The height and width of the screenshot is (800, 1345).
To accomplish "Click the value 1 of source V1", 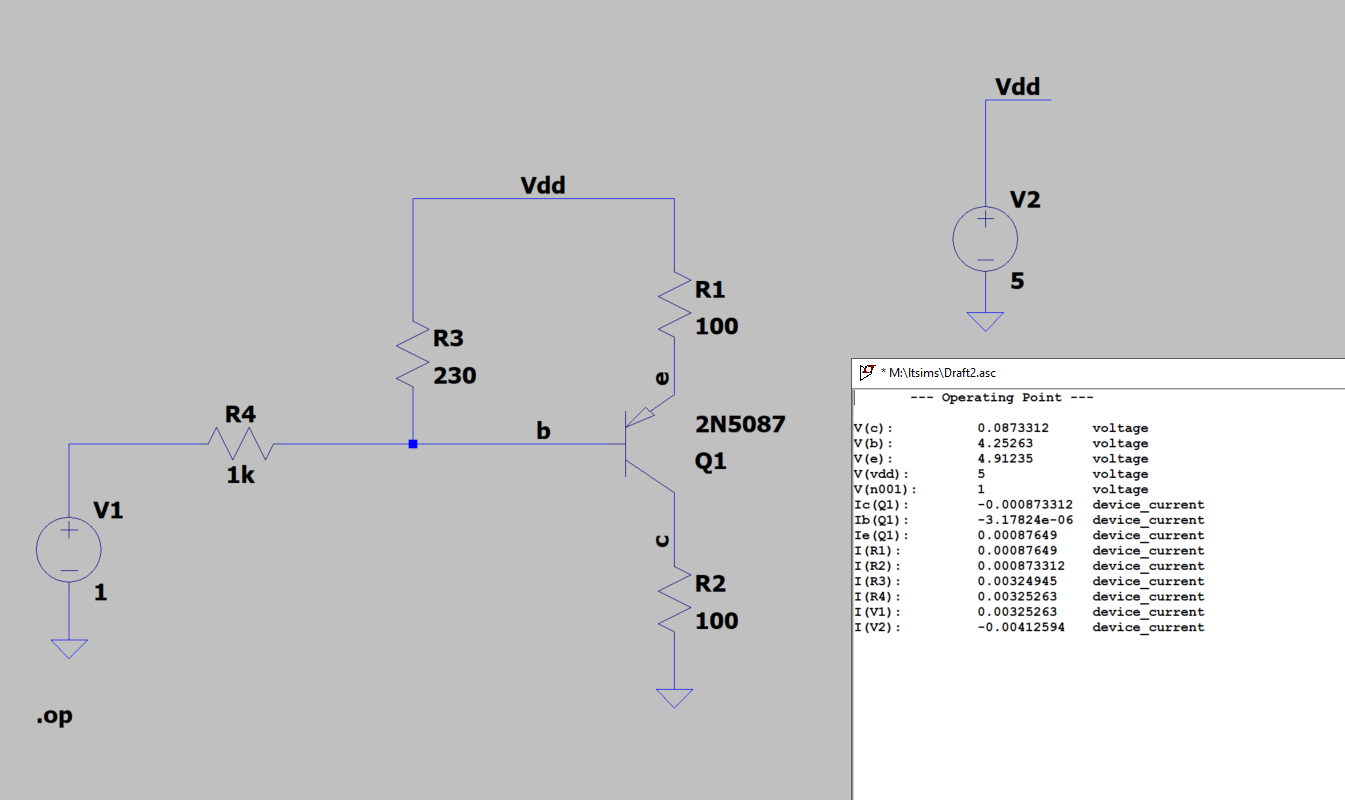I will click(x=100, y=593).
